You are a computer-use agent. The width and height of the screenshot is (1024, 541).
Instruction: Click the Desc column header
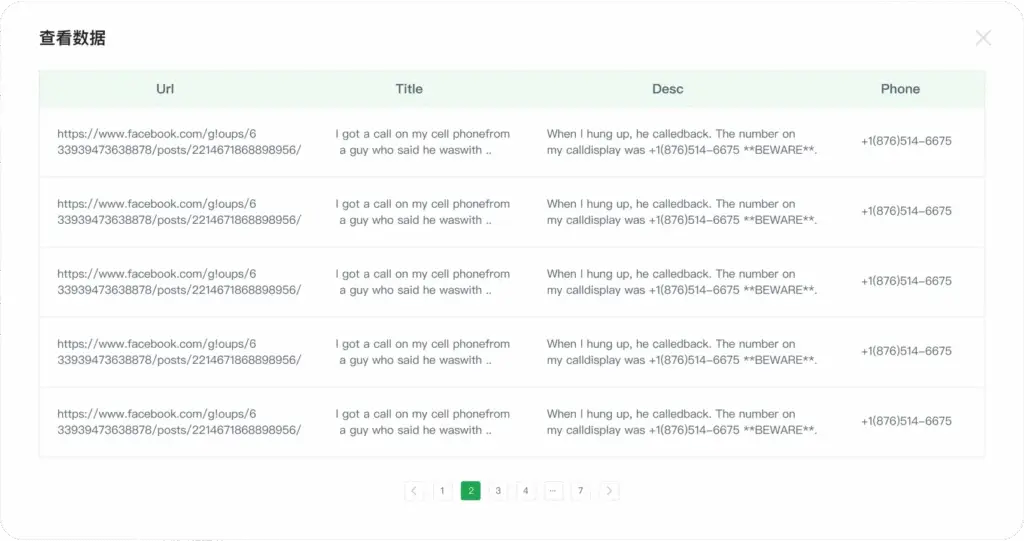point(667,89)
